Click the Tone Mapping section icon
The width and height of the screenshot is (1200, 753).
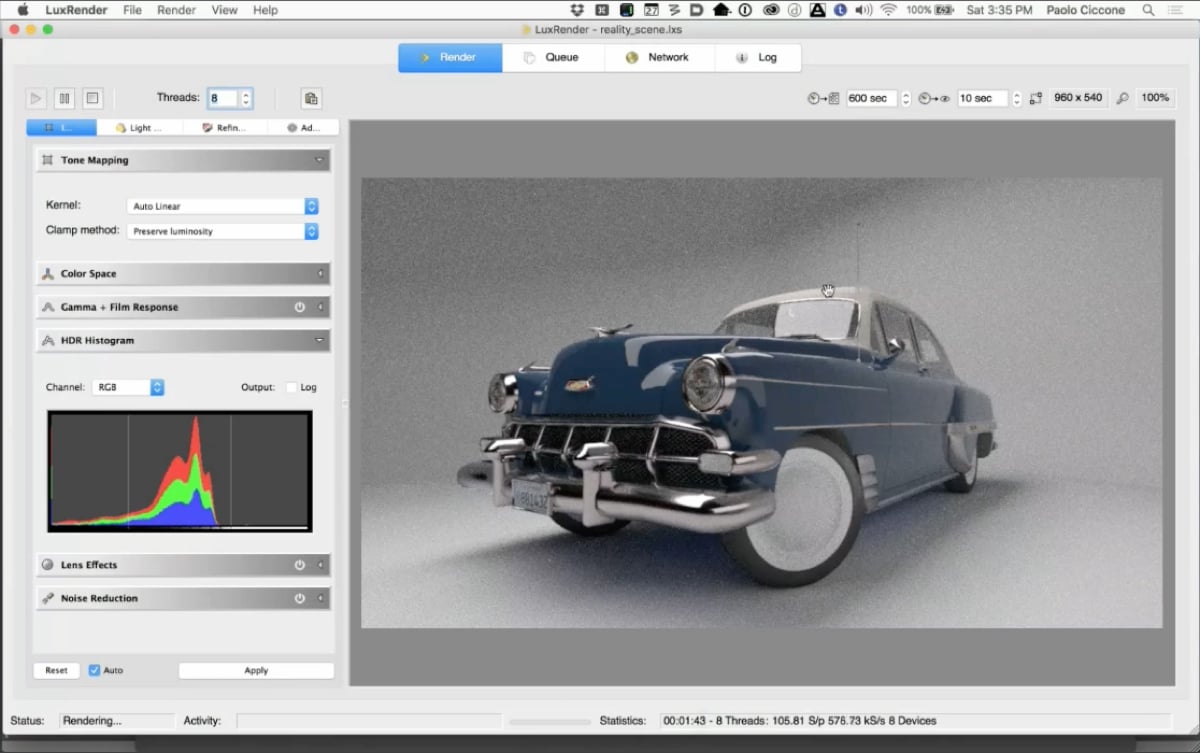click(47, 160)
